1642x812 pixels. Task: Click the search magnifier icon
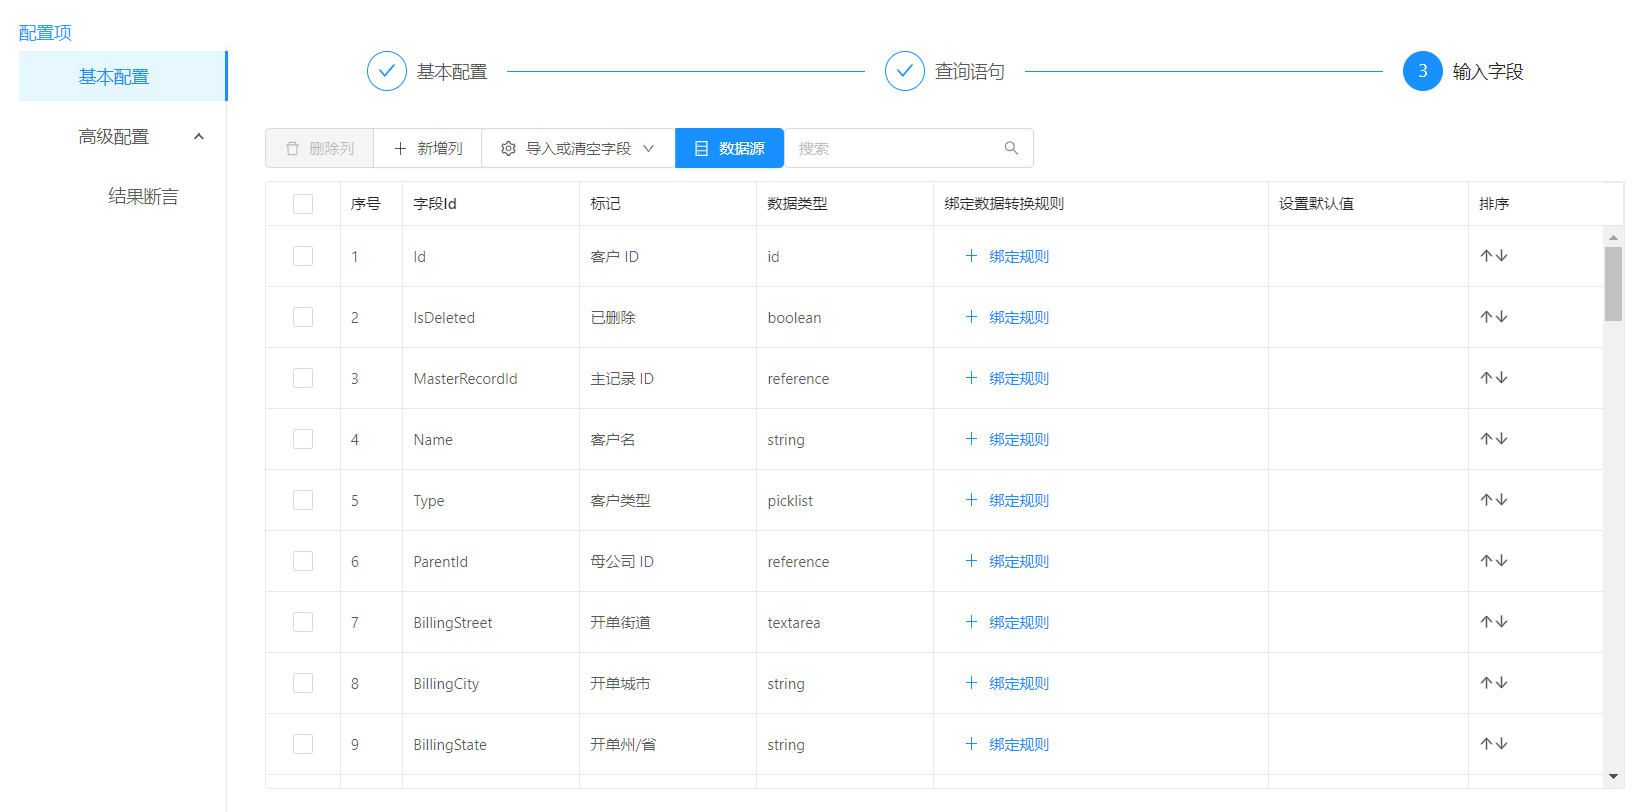(1011, 148)
